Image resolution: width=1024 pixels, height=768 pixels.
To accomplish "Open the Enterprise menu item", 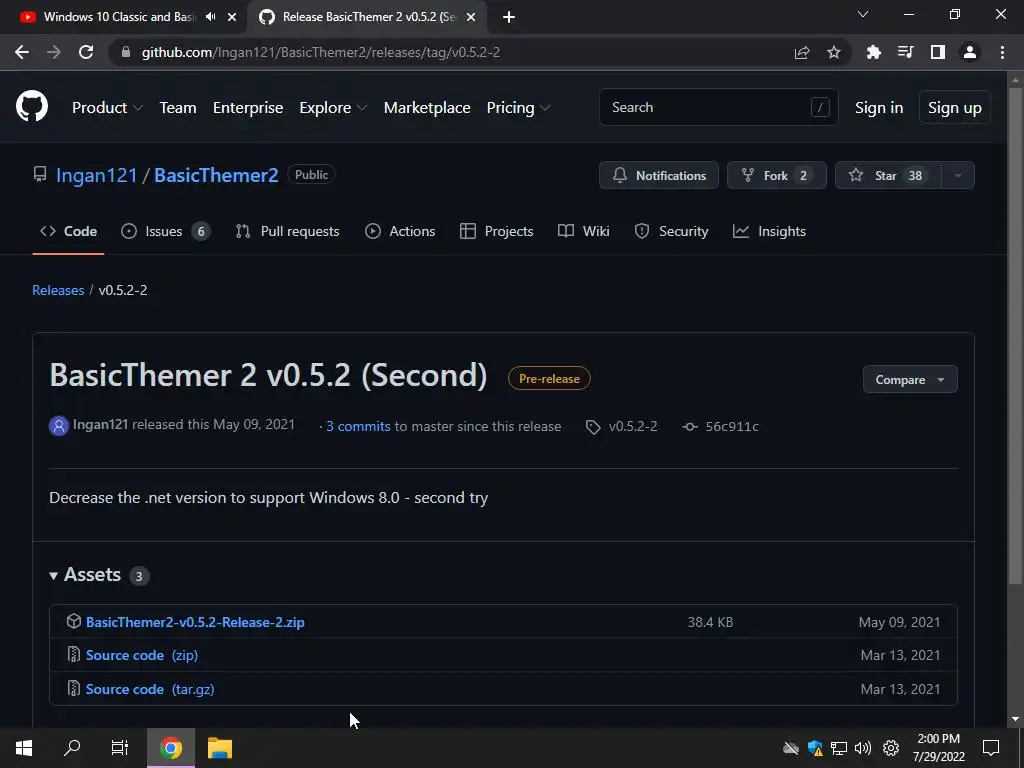I will coord(248,108).
